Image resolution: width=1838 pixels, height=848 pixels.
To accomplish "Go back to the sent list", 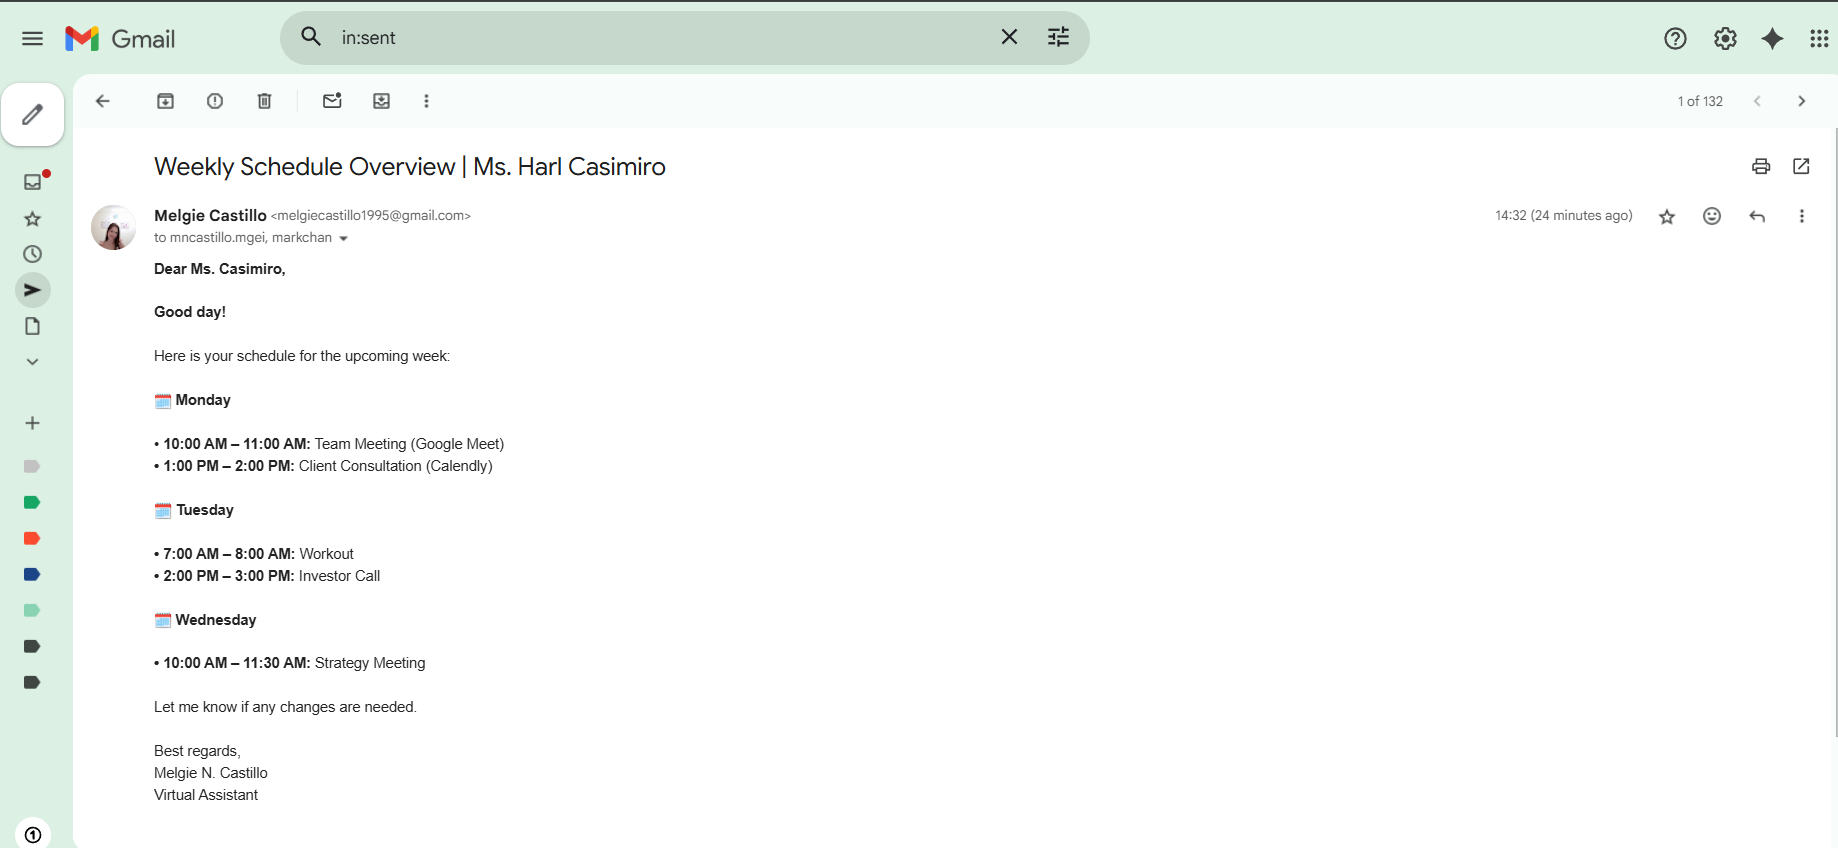I will (102, 101).
